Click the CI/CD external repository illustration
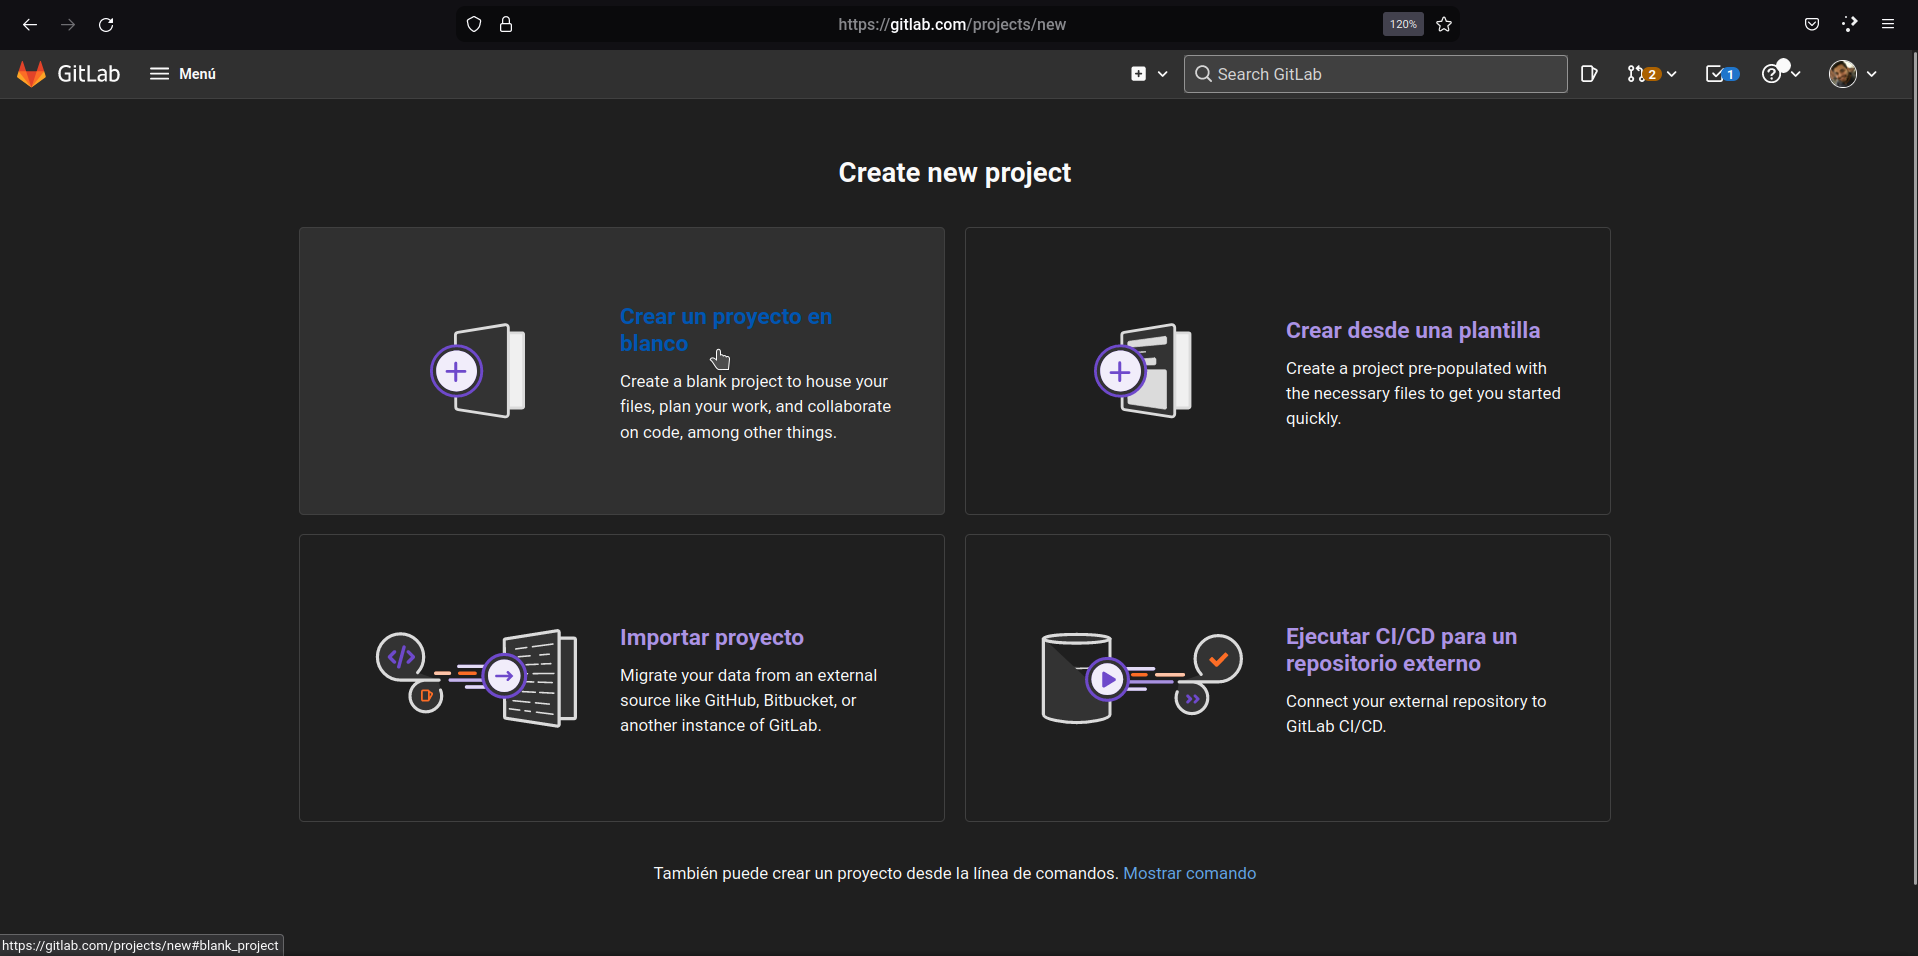Viewport: 1918px width, 956px height. (1142, 678)
